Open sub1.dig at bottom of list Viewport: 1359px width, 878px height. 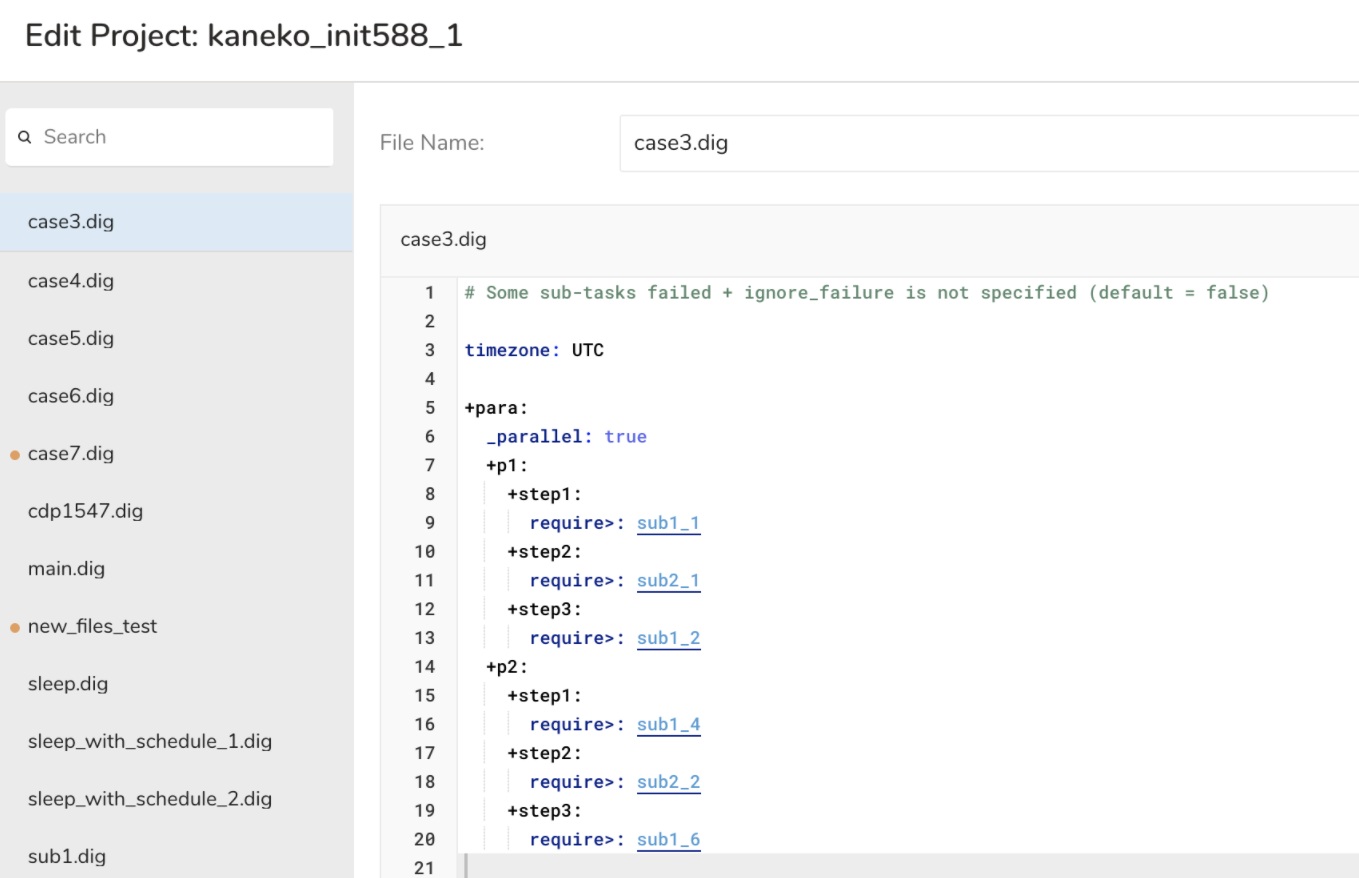coord(67,857)
